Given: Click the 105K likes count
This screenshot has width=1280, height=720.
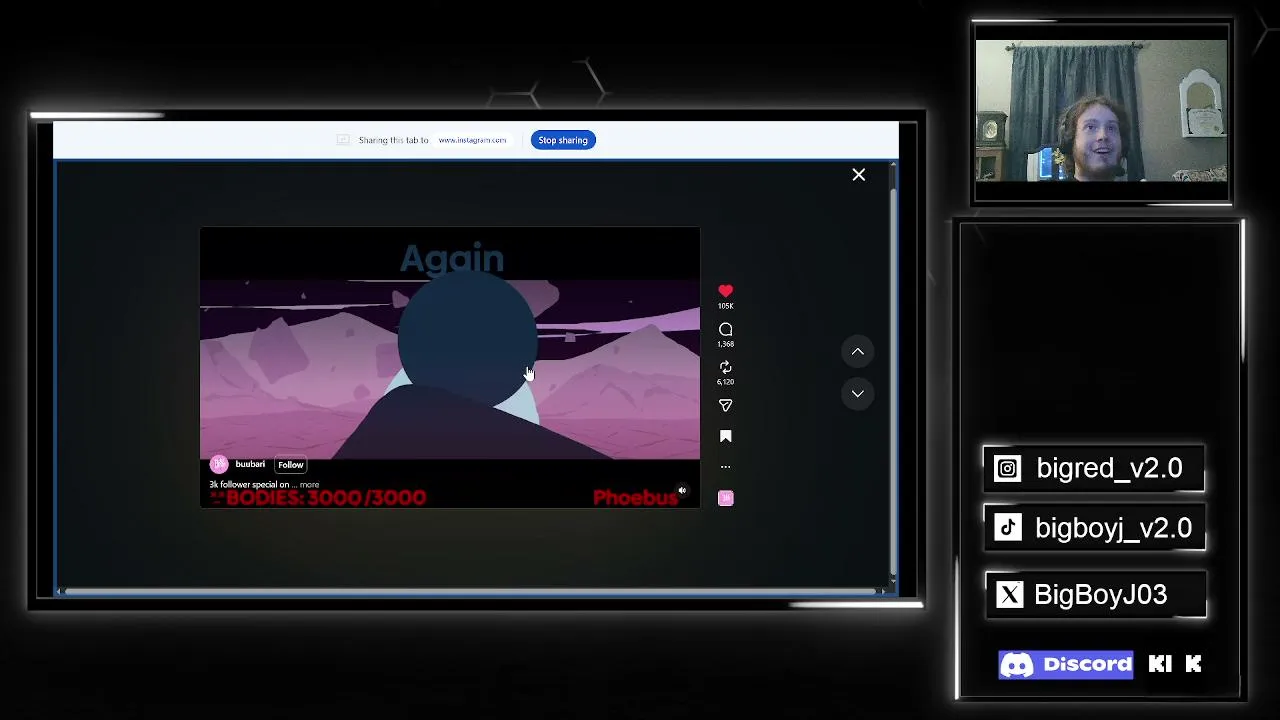Looking at the screenshot, I should (725, 306).
